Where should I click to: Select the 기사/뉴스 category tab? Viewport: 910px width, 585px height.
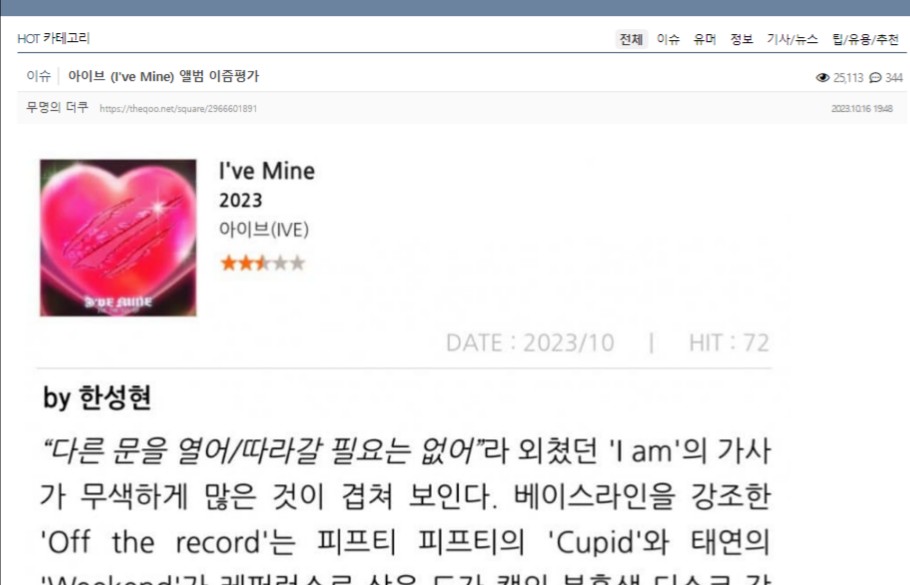tap(792, 39)
